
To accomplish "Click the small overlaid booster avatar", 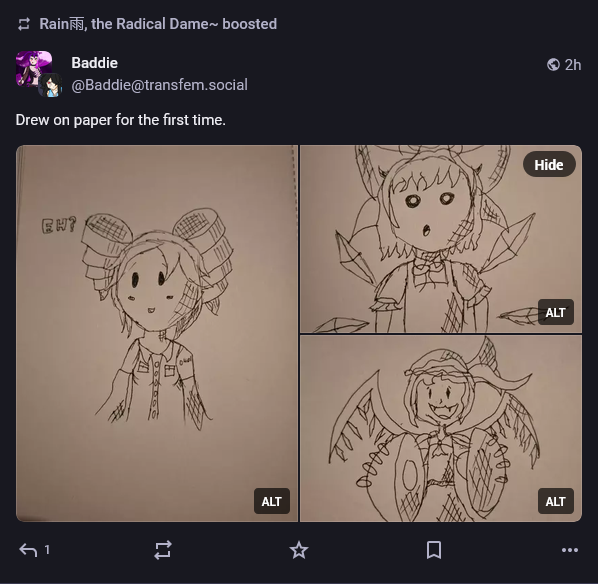I will [50, 85].
